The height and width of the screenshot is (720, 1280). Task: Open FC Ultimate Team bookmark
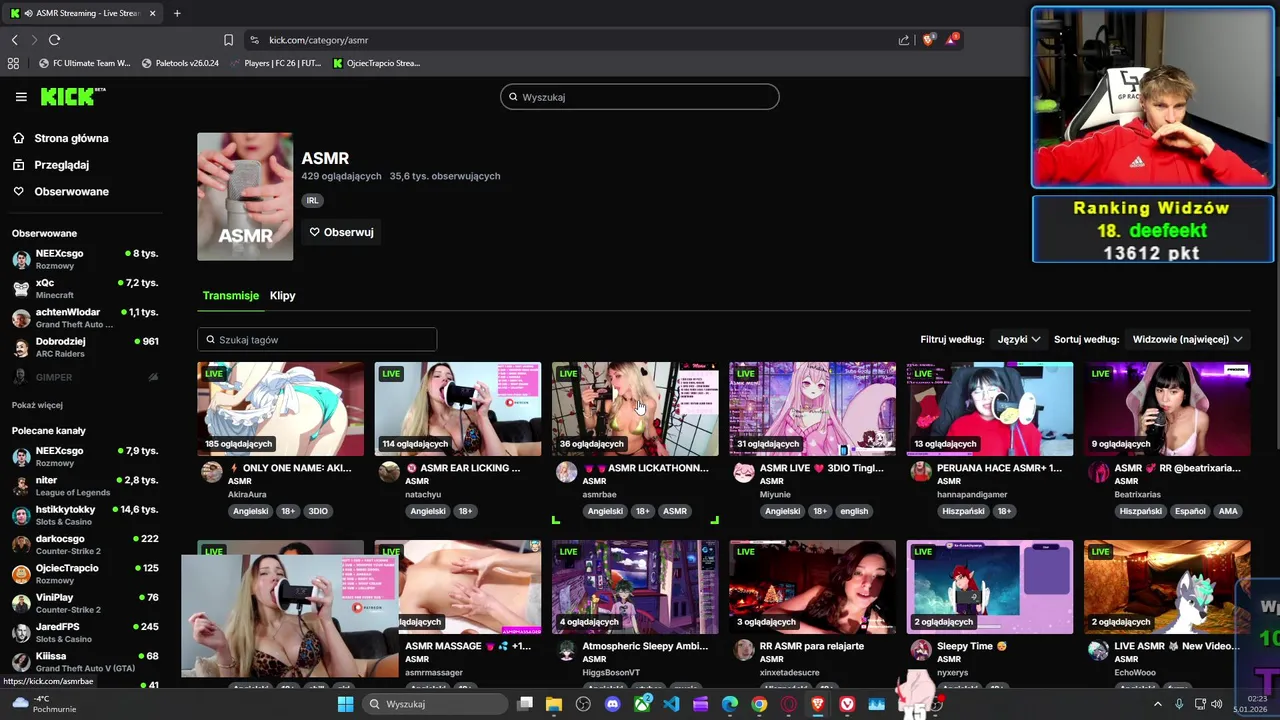point(84,63)
